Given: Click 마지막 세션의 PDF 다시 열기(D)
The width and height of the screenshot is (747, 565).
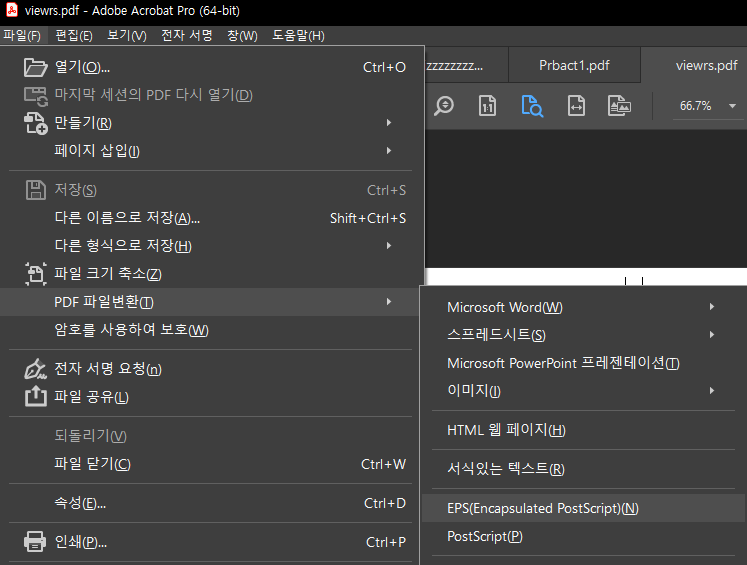Looking at the screenshot, I should 212,95.
